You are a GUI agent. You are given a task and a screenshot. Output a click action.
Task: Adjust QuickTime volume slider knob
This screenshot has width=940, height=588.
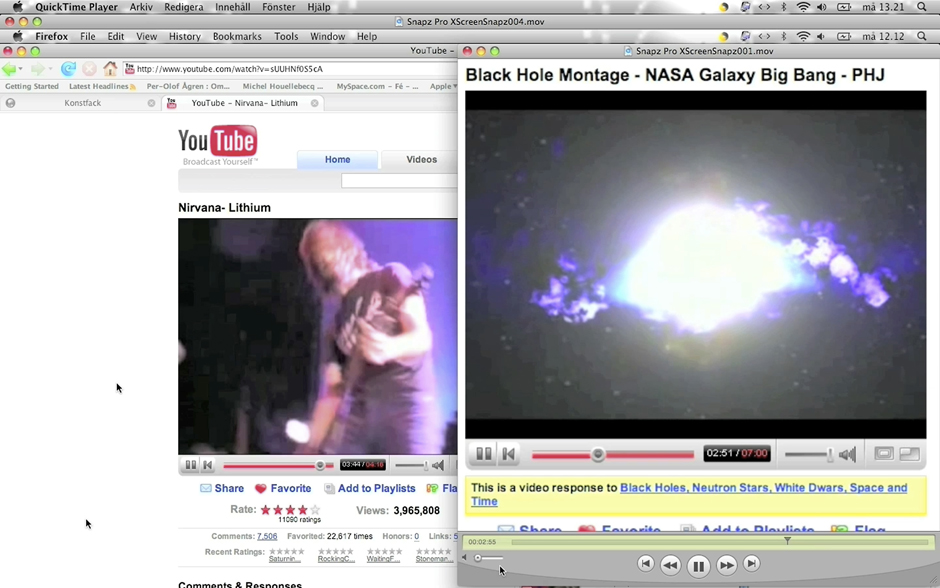coord(478,558)
